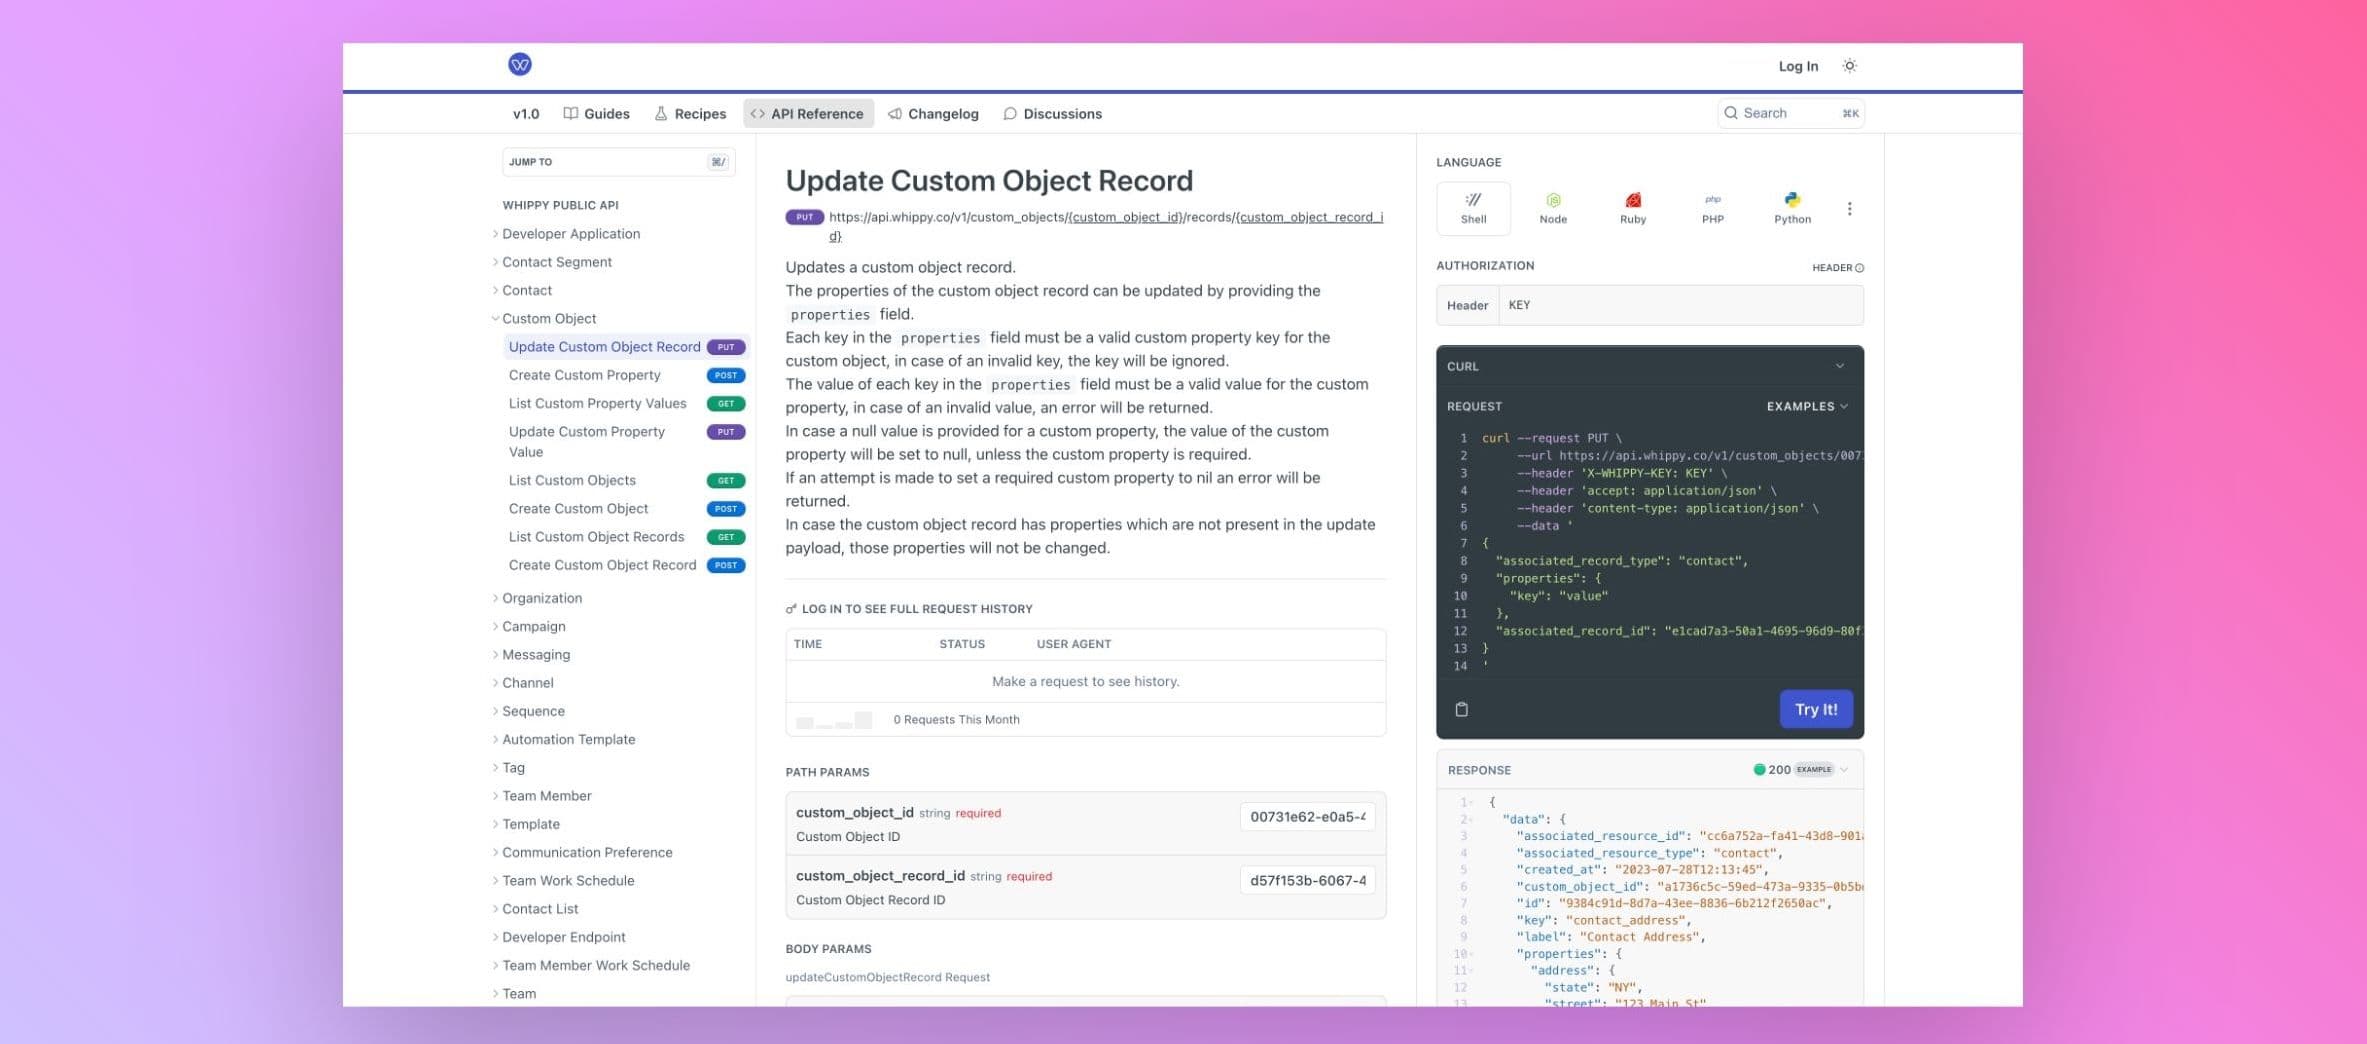Select the Shell language option
The width and height of the screenshot is (2367, 1044).
1471,208
